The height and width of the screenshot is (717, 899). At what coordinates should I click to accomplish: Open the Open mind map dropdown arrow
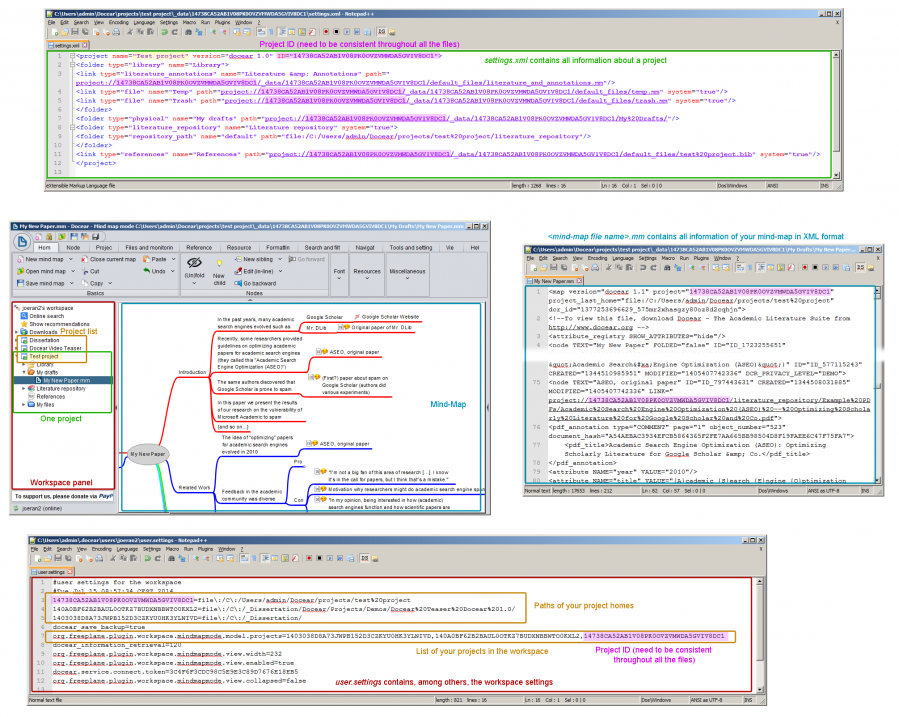[x=72, y=271]
